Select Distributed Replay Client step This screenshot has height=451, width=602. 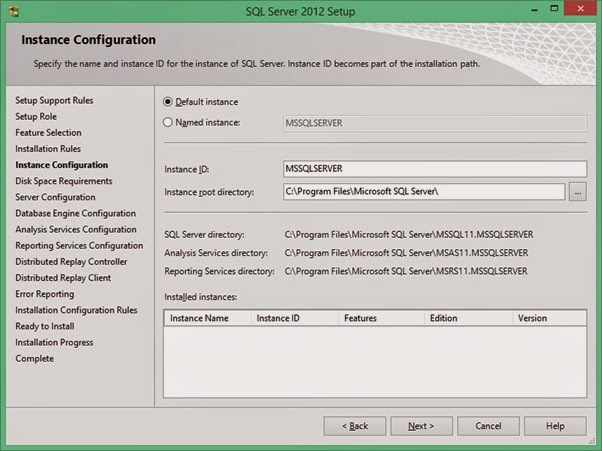pos(63,278)
